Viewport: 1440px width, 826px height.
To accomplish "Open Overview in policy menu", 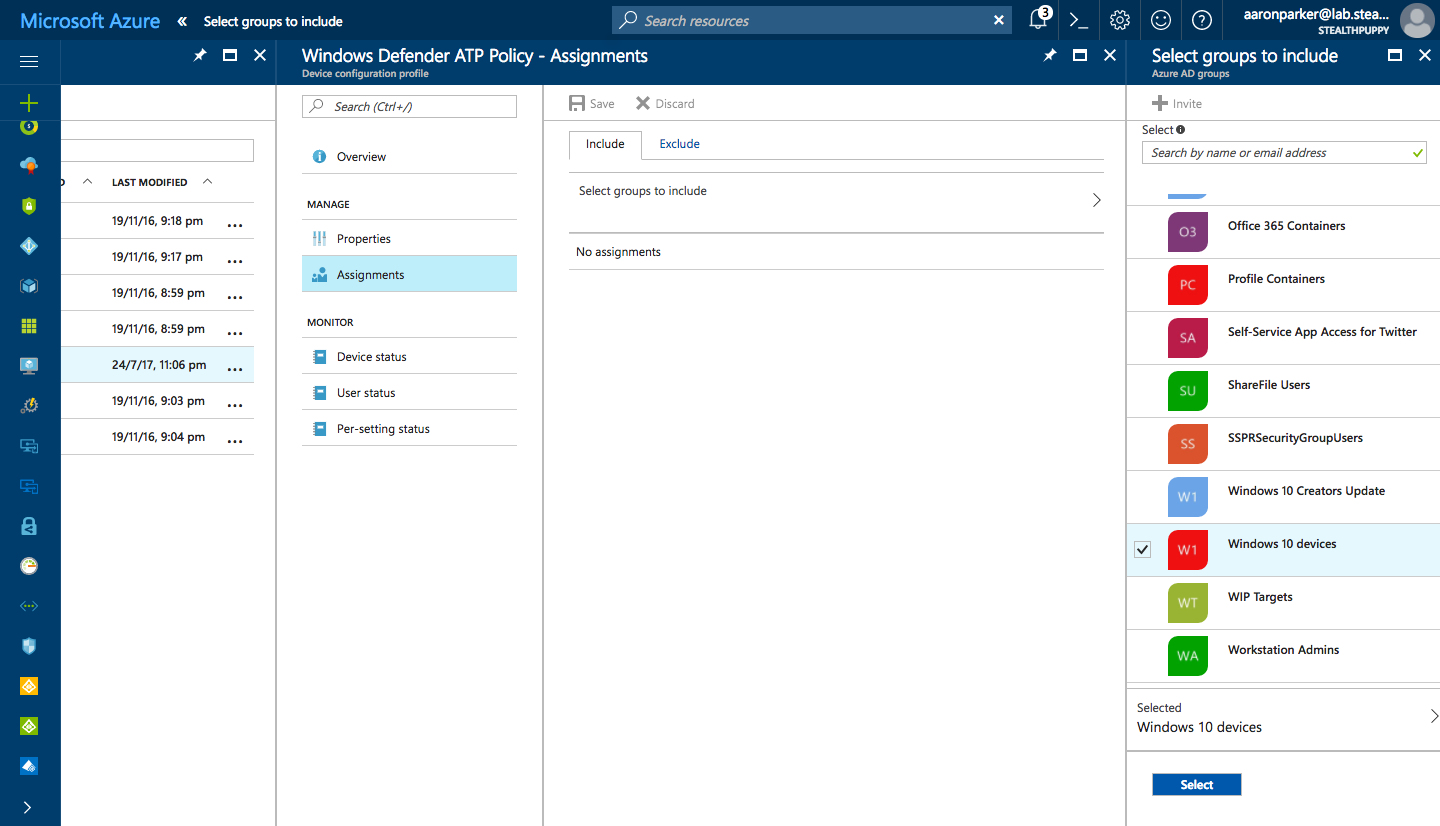I will click(x=409, y=157).
